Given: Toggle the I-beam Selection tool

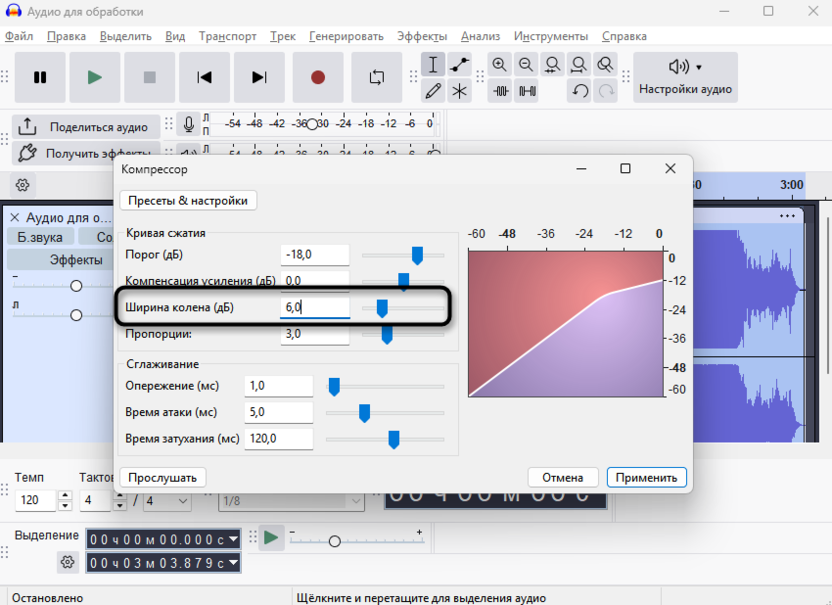Looking at the screenshot, I should pos(433,65).
